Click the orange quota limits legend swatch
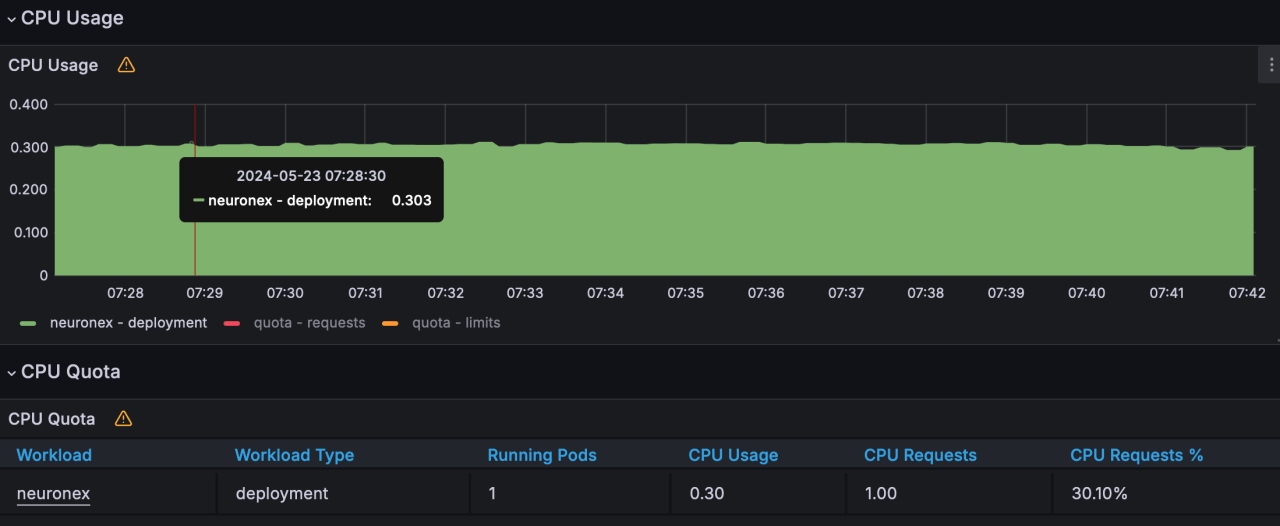This screenshot has width=1280, height=526. pos(390,324)
